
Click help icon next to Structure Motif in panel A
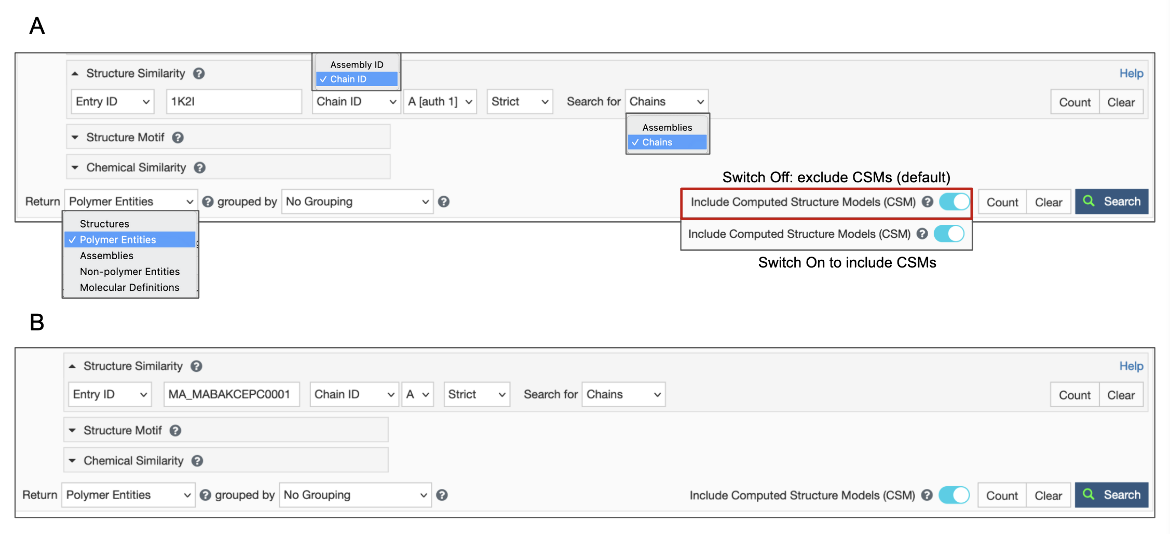pos(178,138)
